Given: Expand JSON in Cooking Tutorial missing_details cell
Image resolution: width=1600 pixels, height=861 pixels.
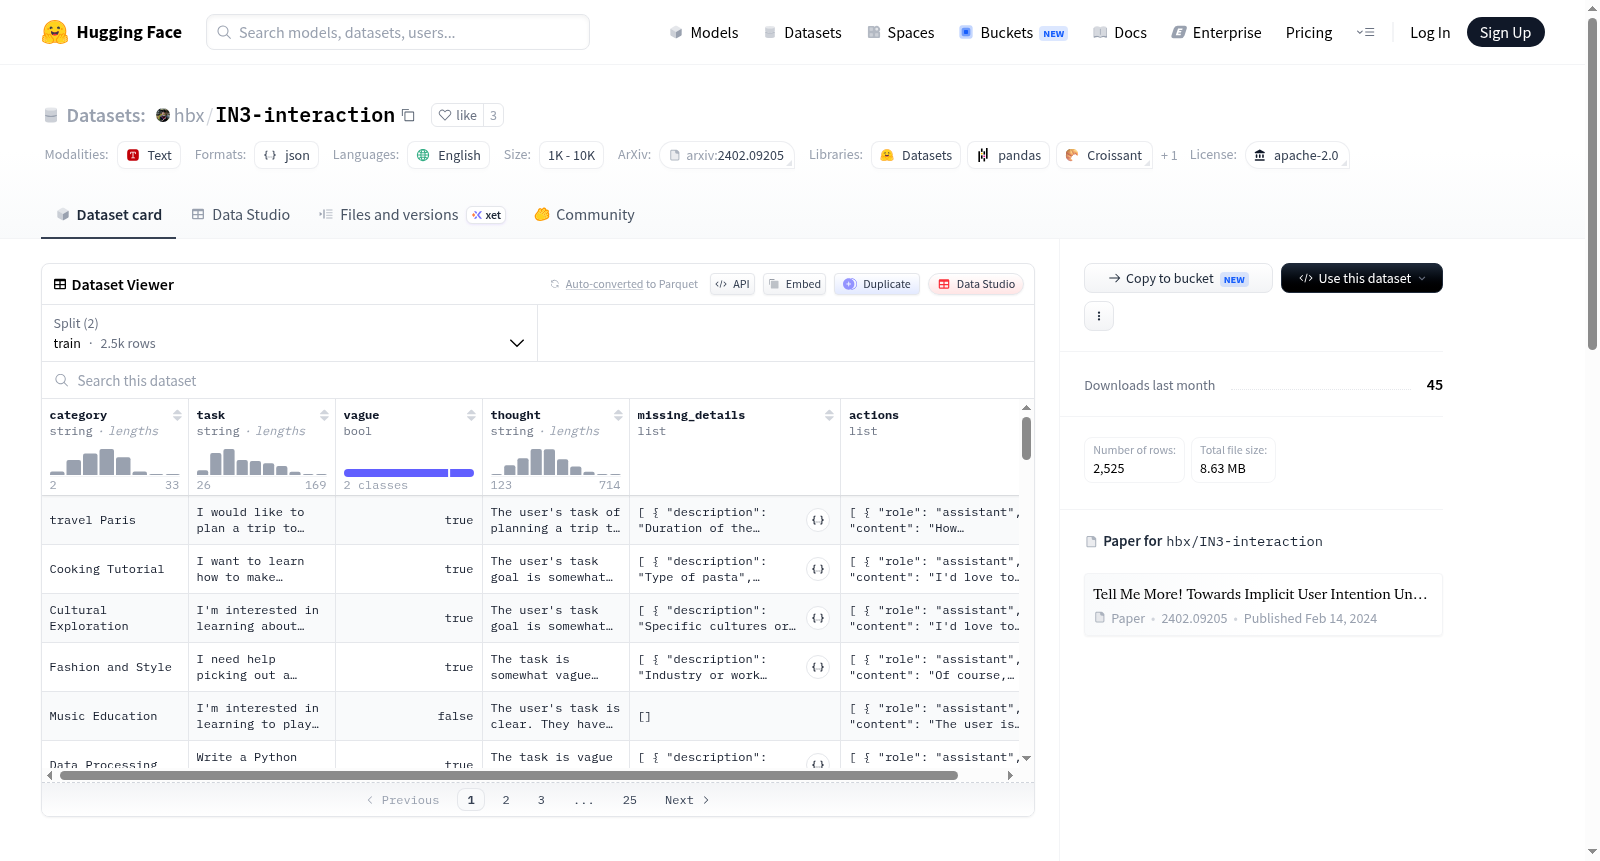Looking at the screenshot, I should tap(818, 569).
